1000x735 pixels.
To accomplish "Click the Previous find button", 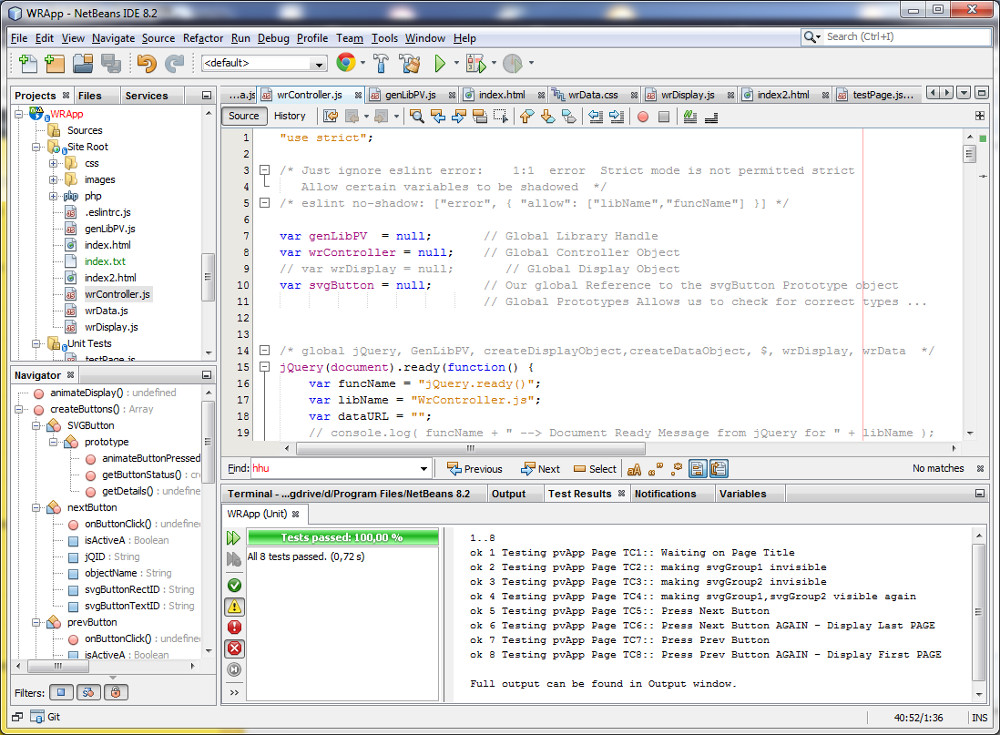I will [x=475, y=469].
